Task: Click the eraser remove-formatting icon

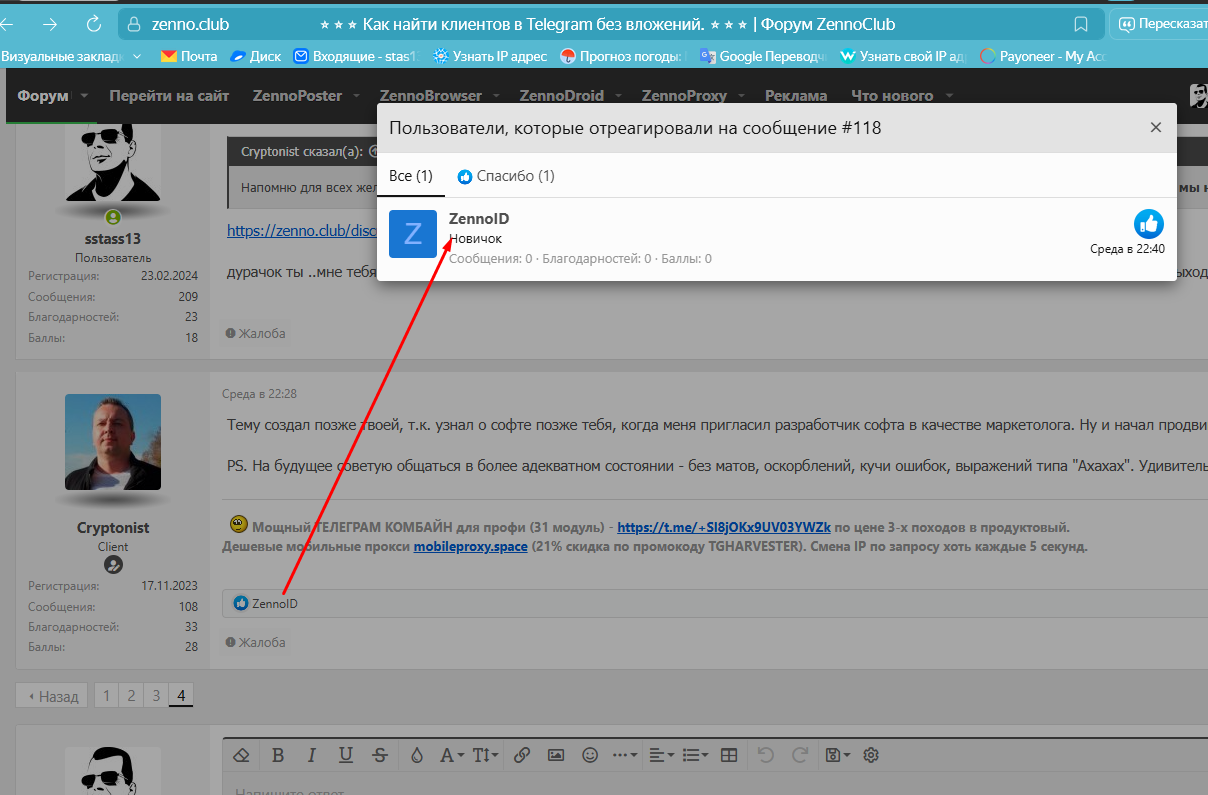Action: click(241, 755)
